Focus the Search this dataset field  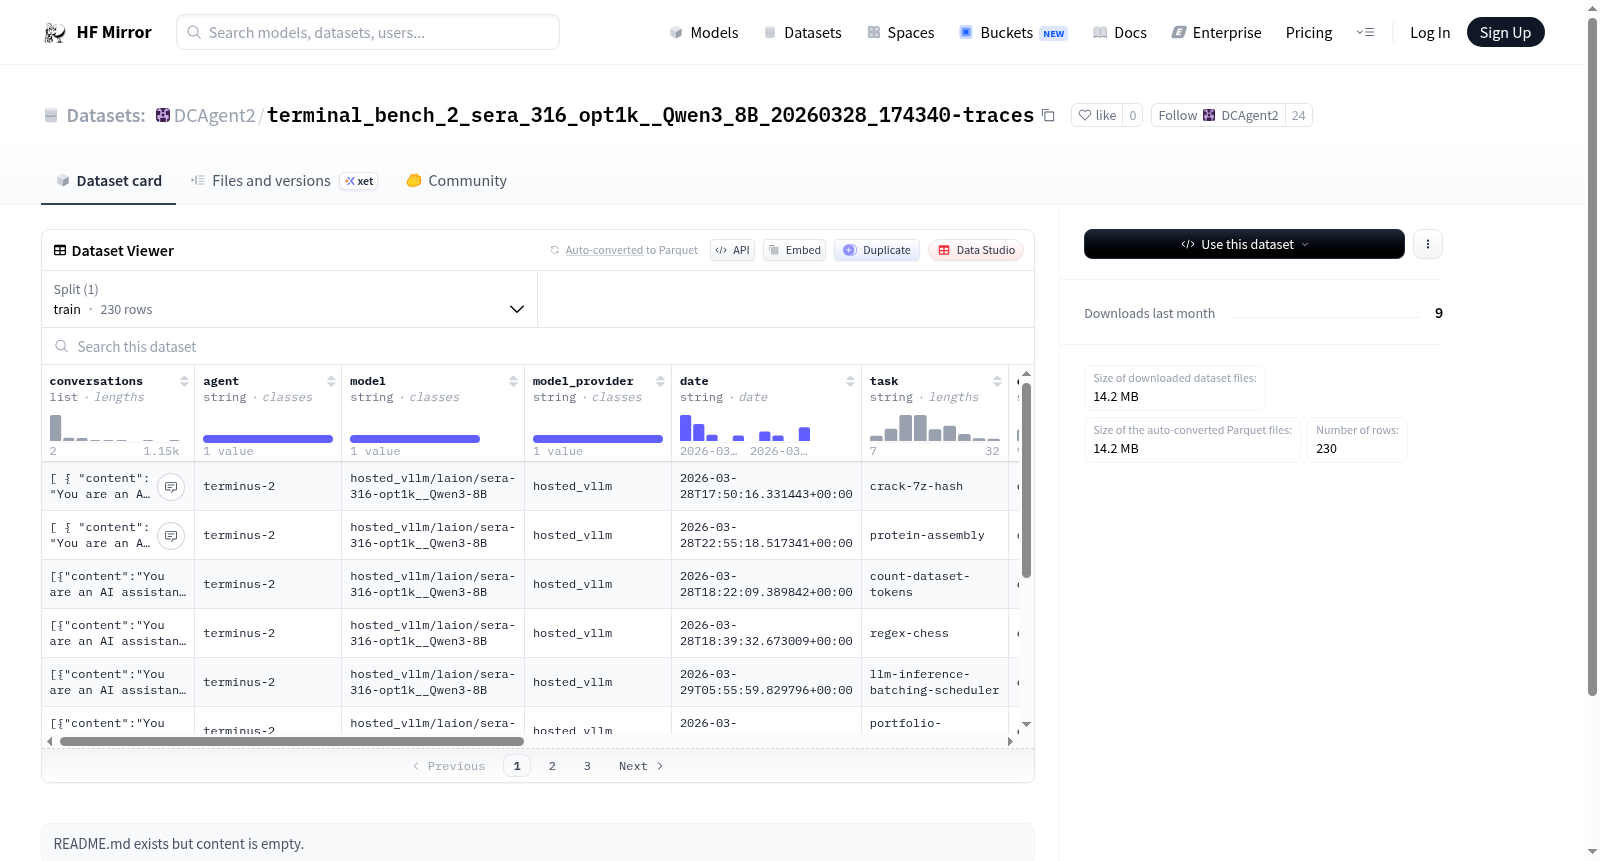click(x=538, y=346)
